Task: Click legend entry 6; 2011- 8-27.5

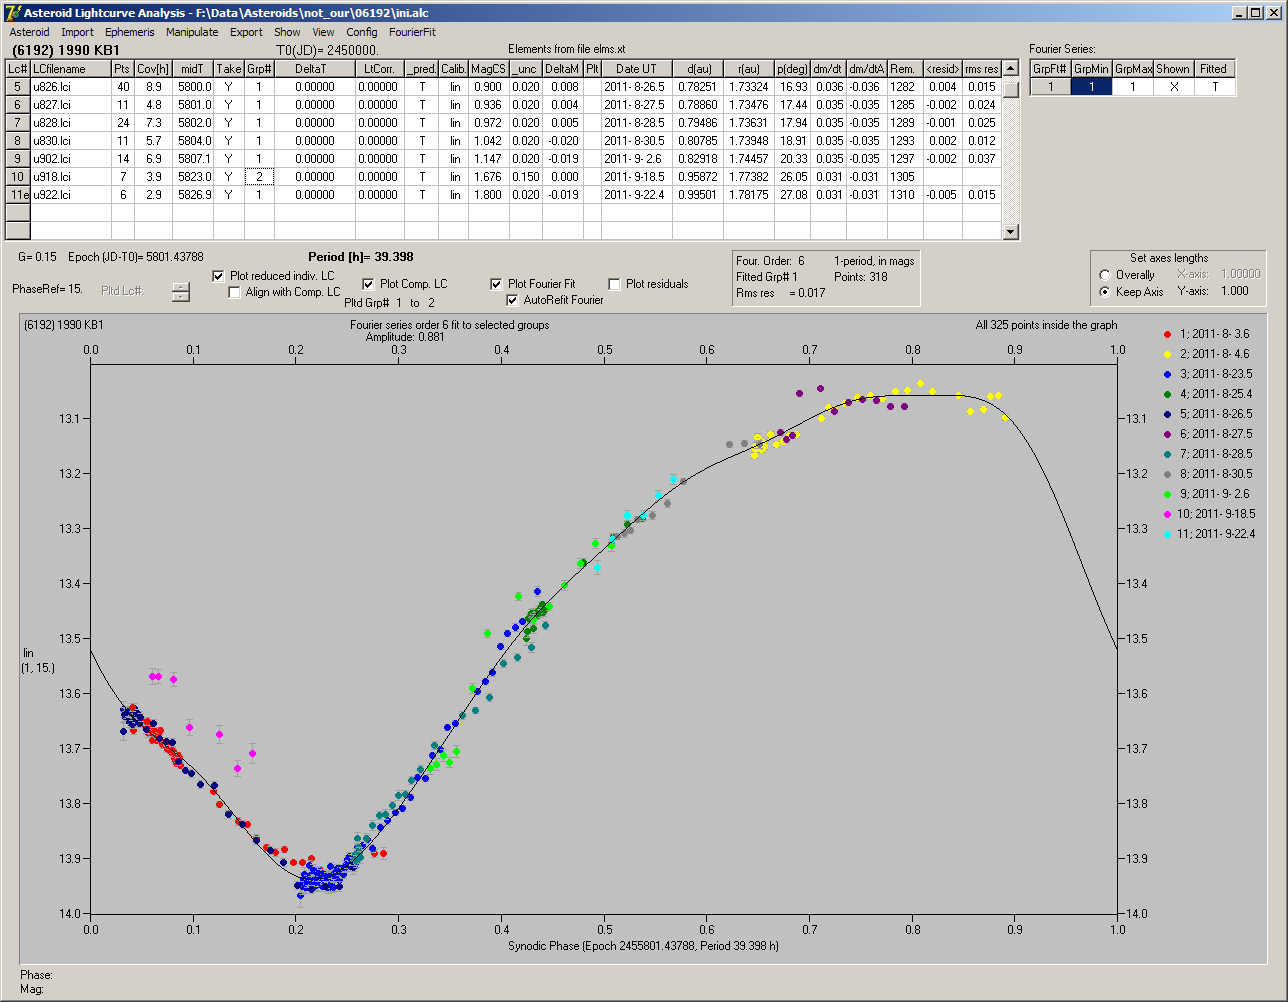Action: click(1207, 434)
